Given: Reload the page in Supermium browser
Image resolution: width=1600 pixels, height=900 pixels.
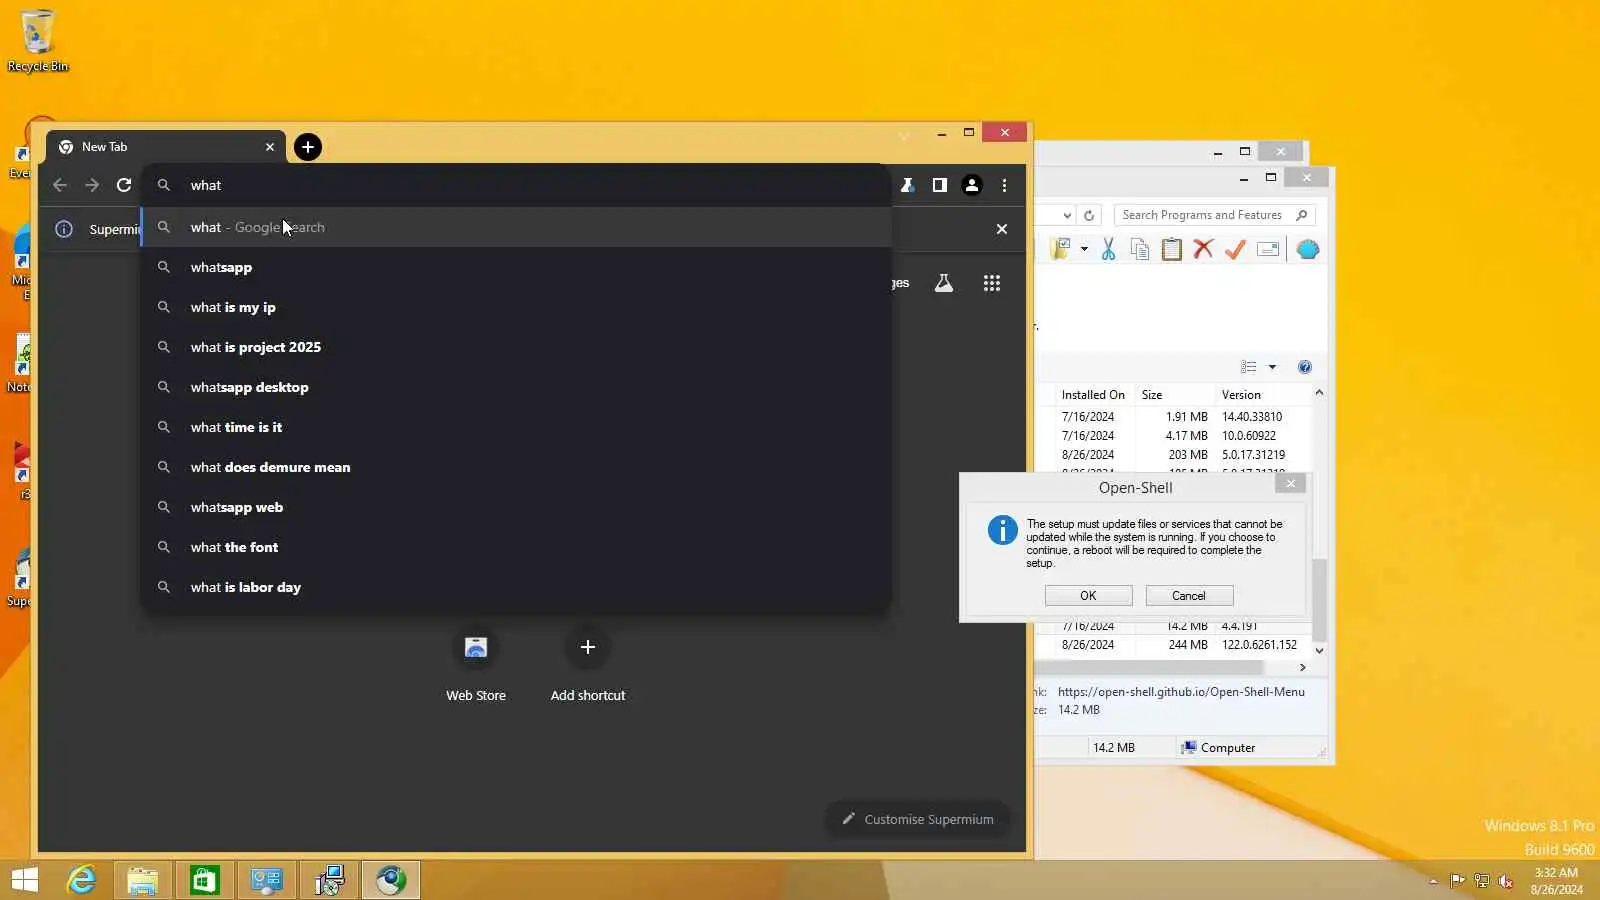Looking at the screenshot, I should 124,185.
